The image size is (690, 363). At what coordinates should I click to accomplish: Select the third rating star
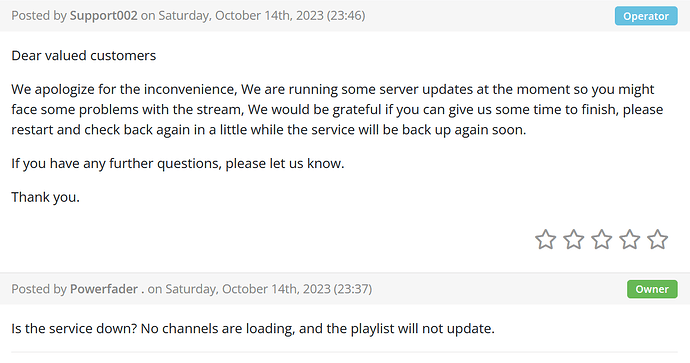pos(602,239)
